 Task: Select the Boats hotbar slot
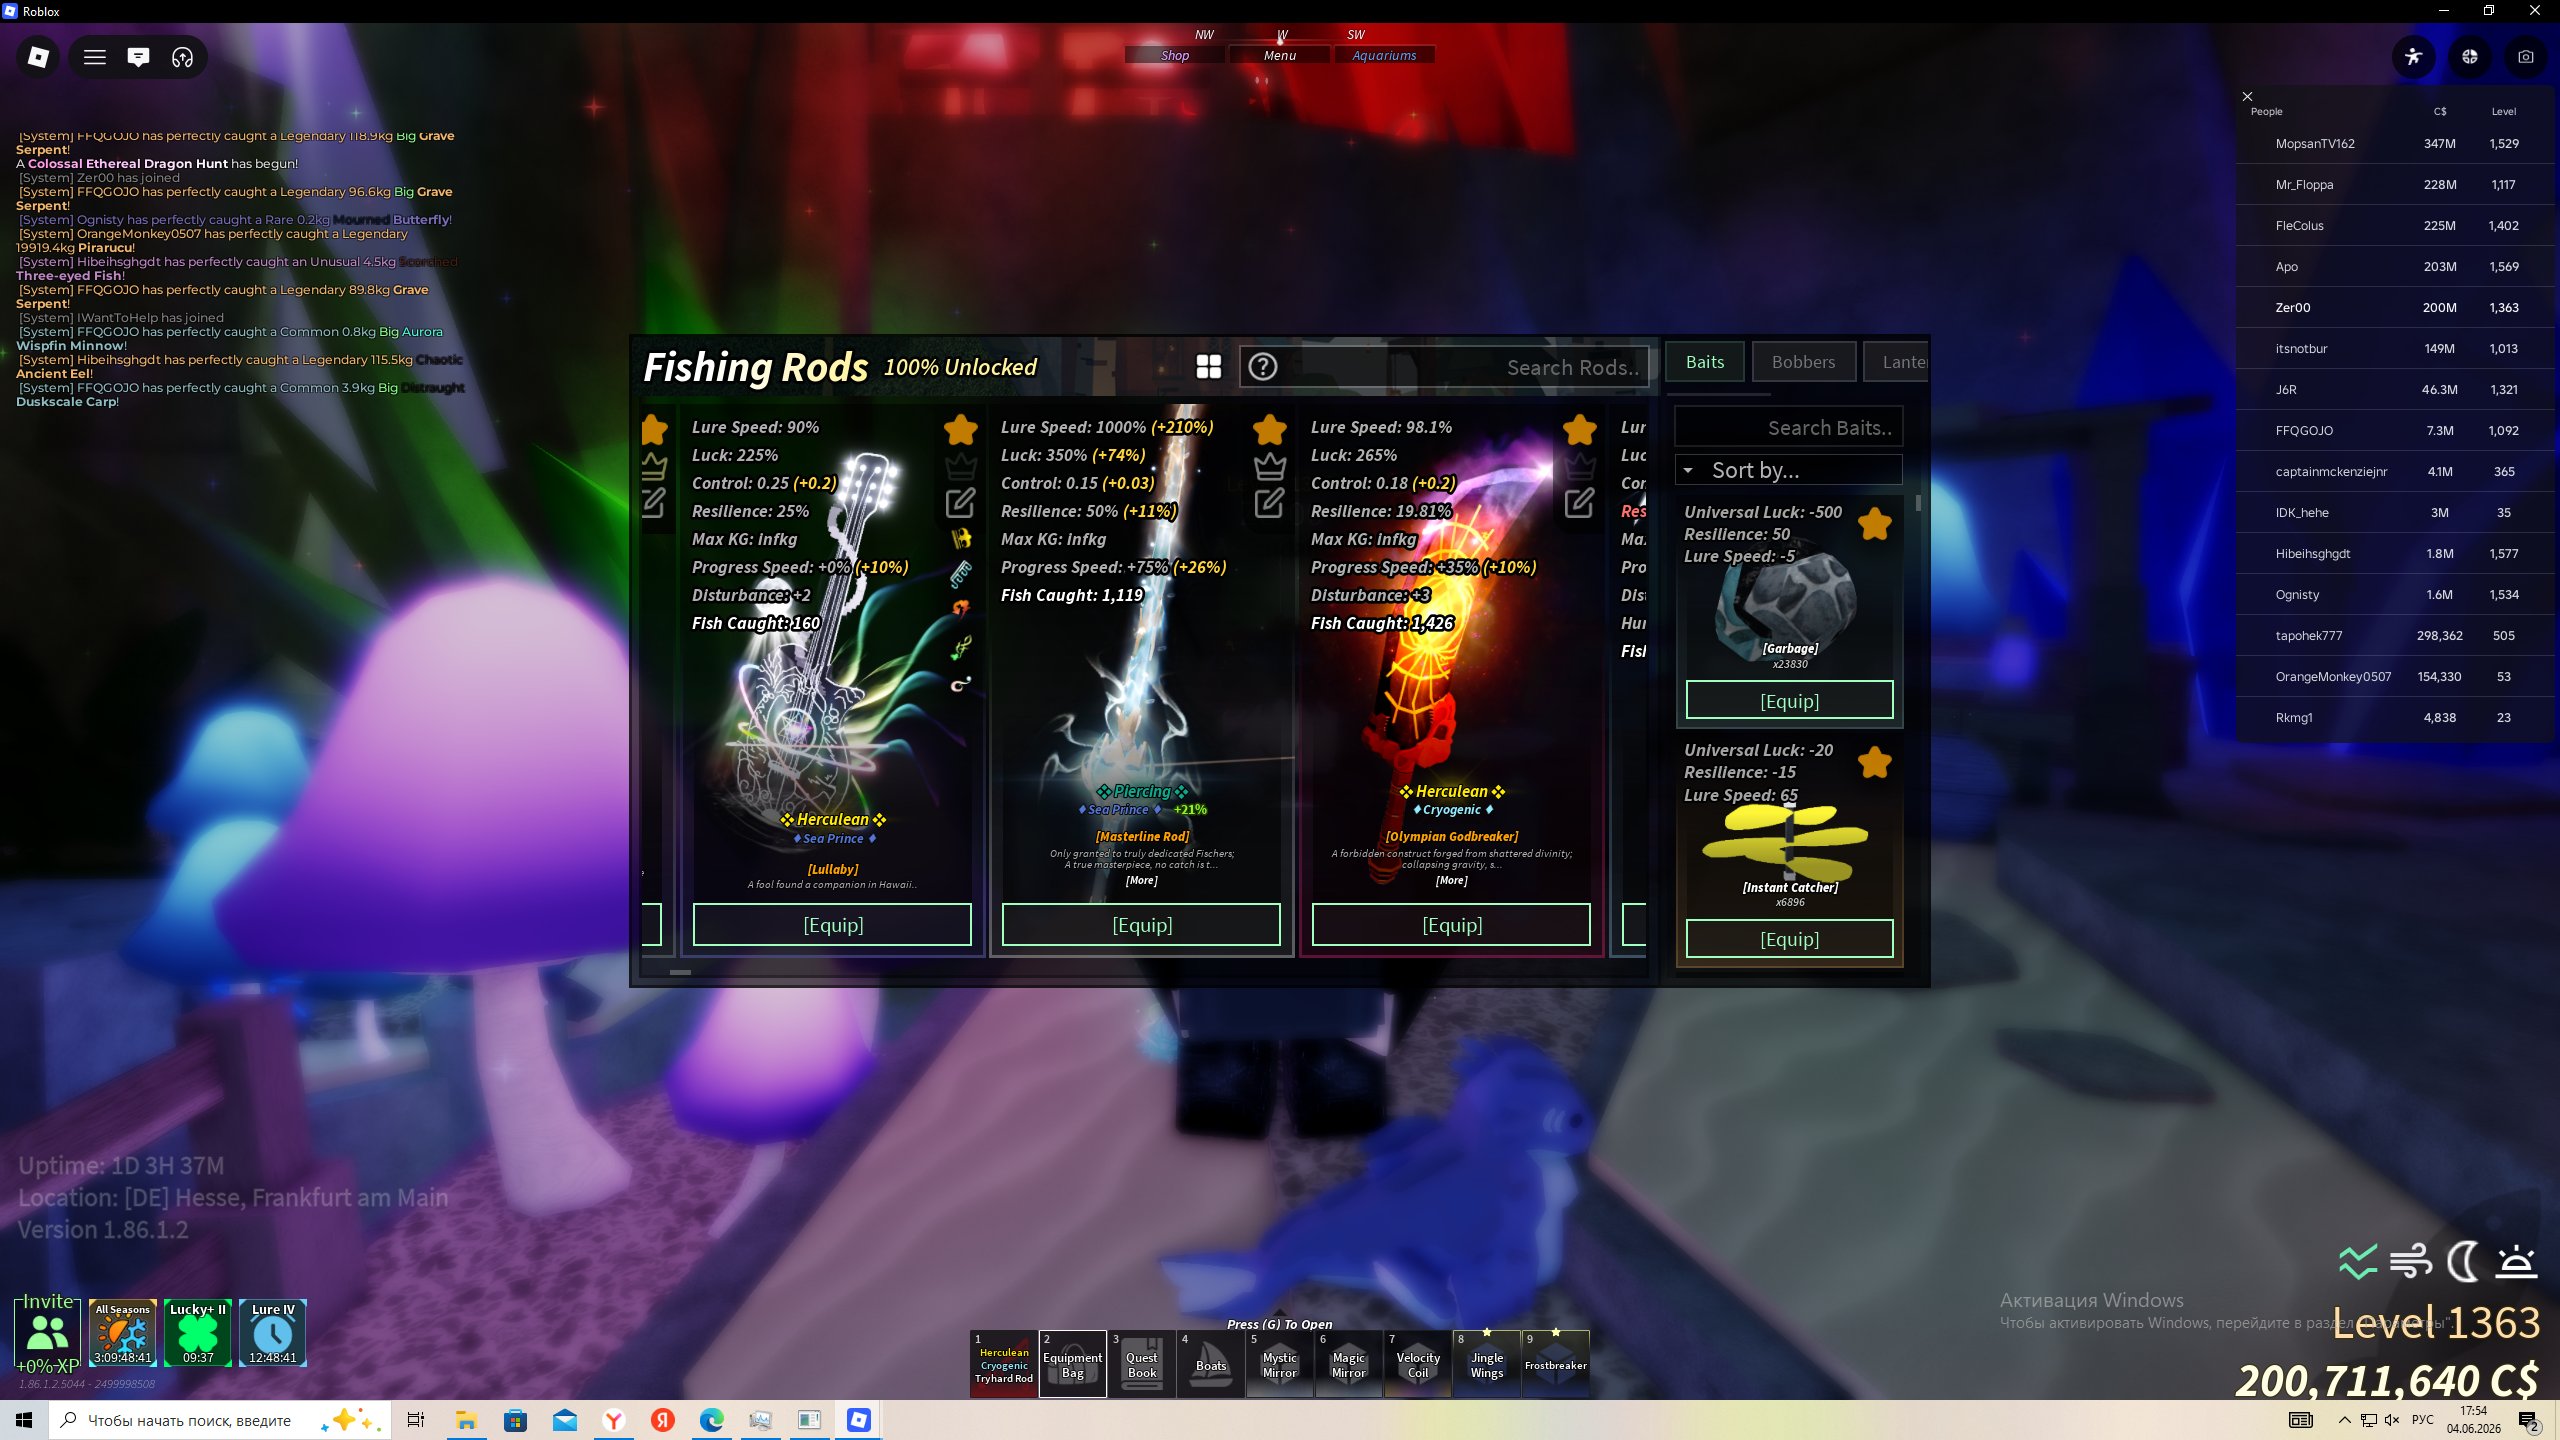click(1211, 1364)
